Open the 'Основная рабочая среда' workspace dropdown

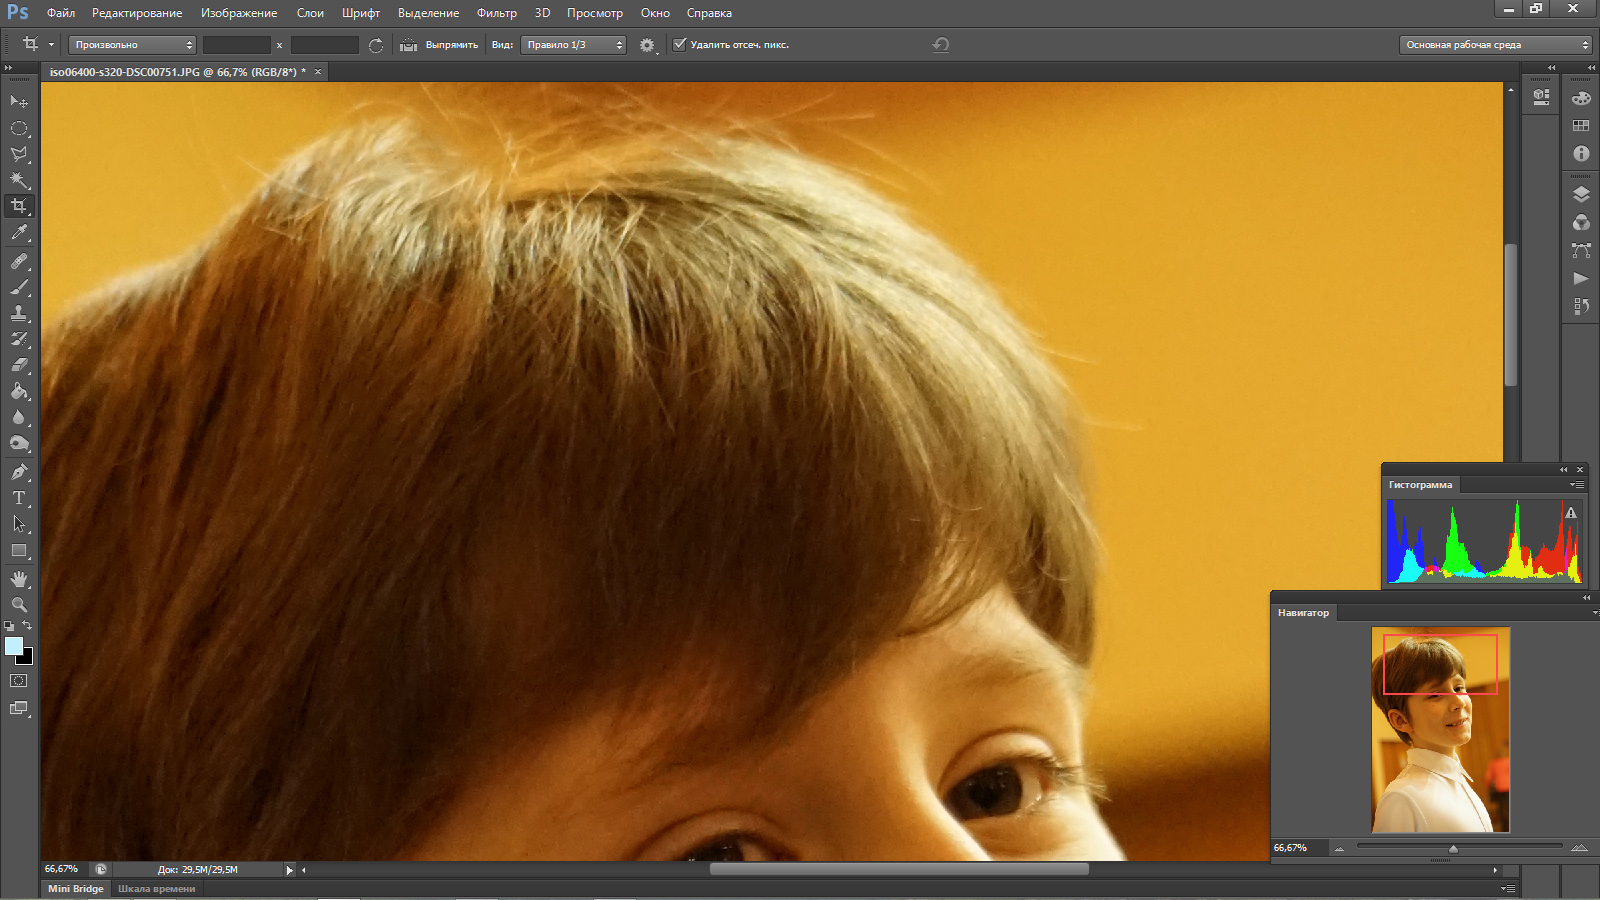tap(1495, 45)
